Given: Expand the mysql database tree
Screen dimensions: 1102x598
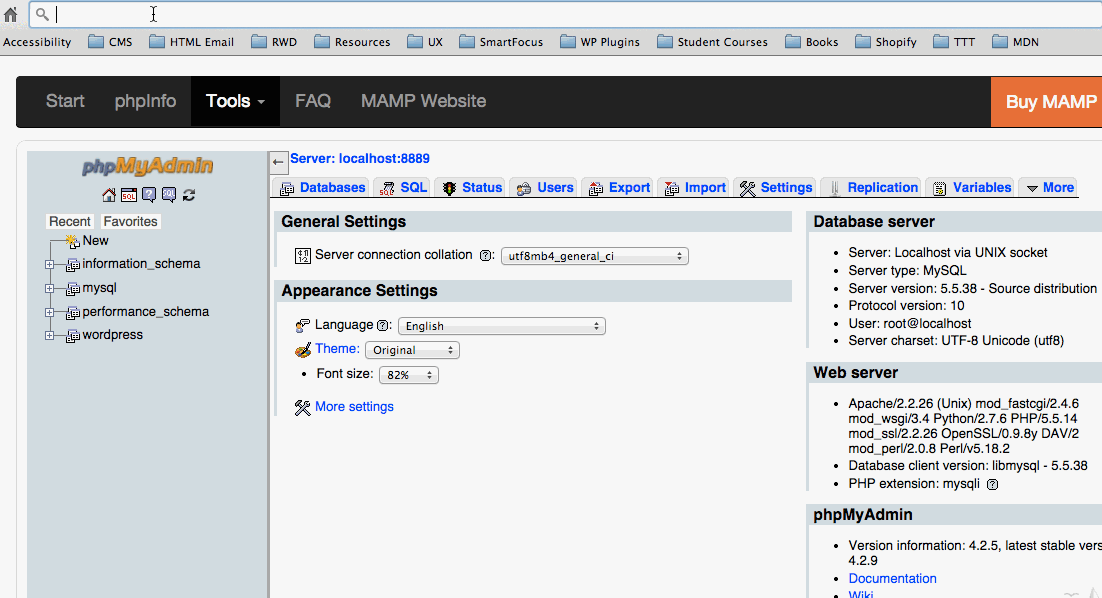Looking at the screenshot, I should (x=49, y=289).
